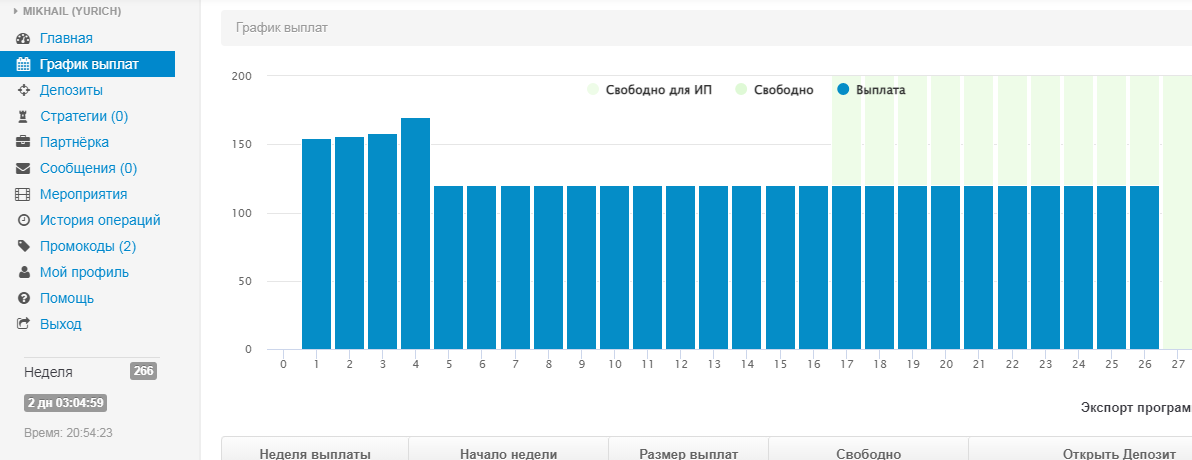Open the Мой профиль menu item

[x=84, y=272]
